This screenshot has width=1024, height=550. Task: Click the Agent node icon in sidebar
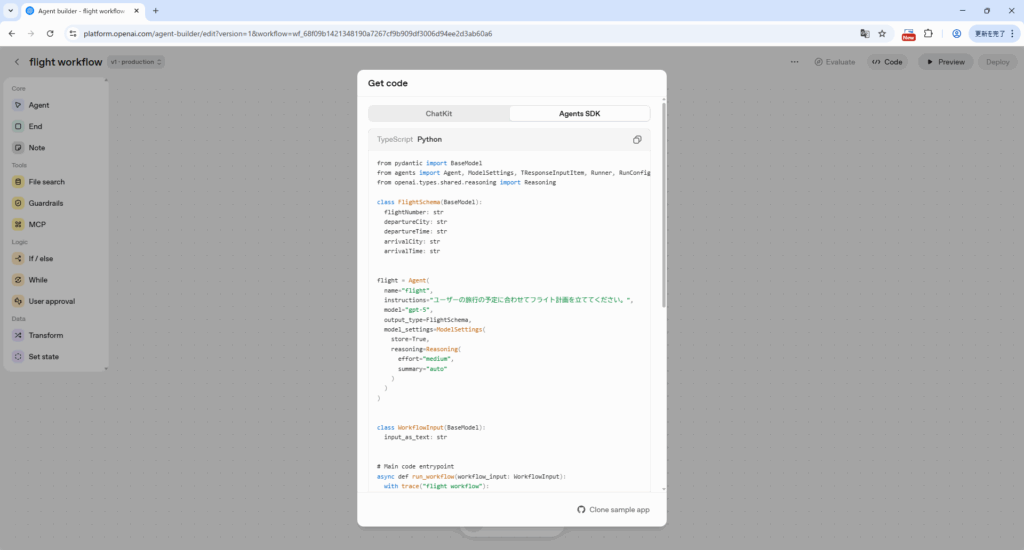coord(18,105)
